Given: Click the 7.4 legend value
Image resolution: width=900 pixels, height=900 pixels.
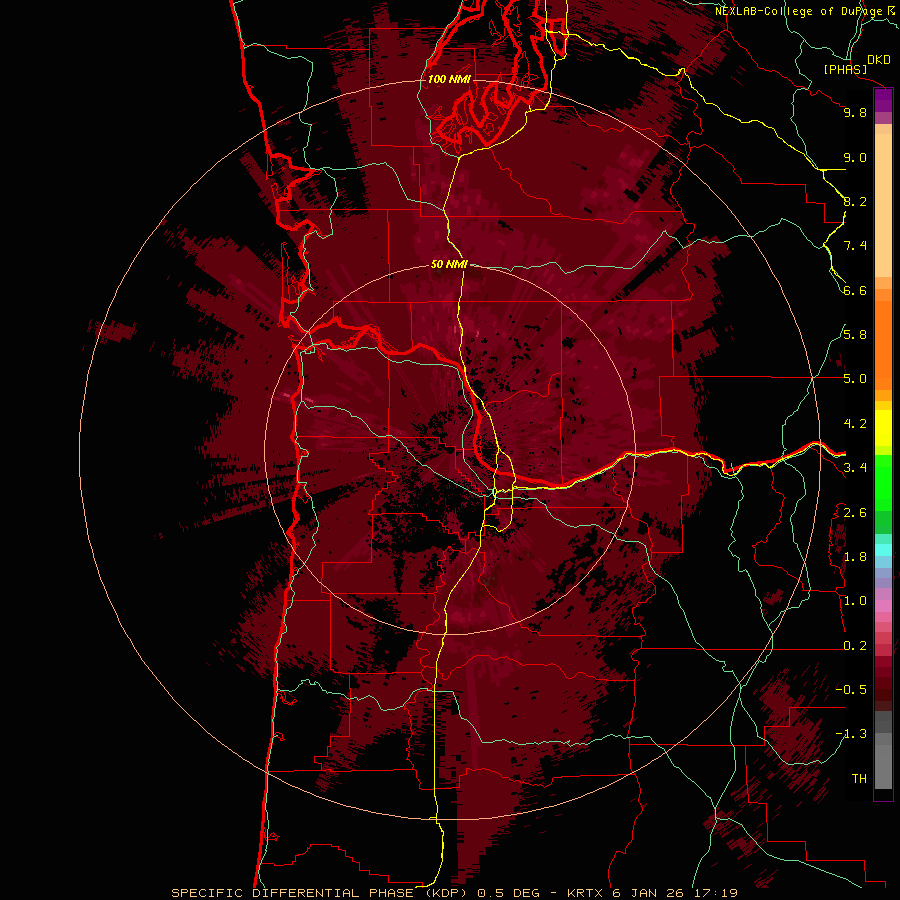Looking at the screenshot, I should tap(855, 246).
